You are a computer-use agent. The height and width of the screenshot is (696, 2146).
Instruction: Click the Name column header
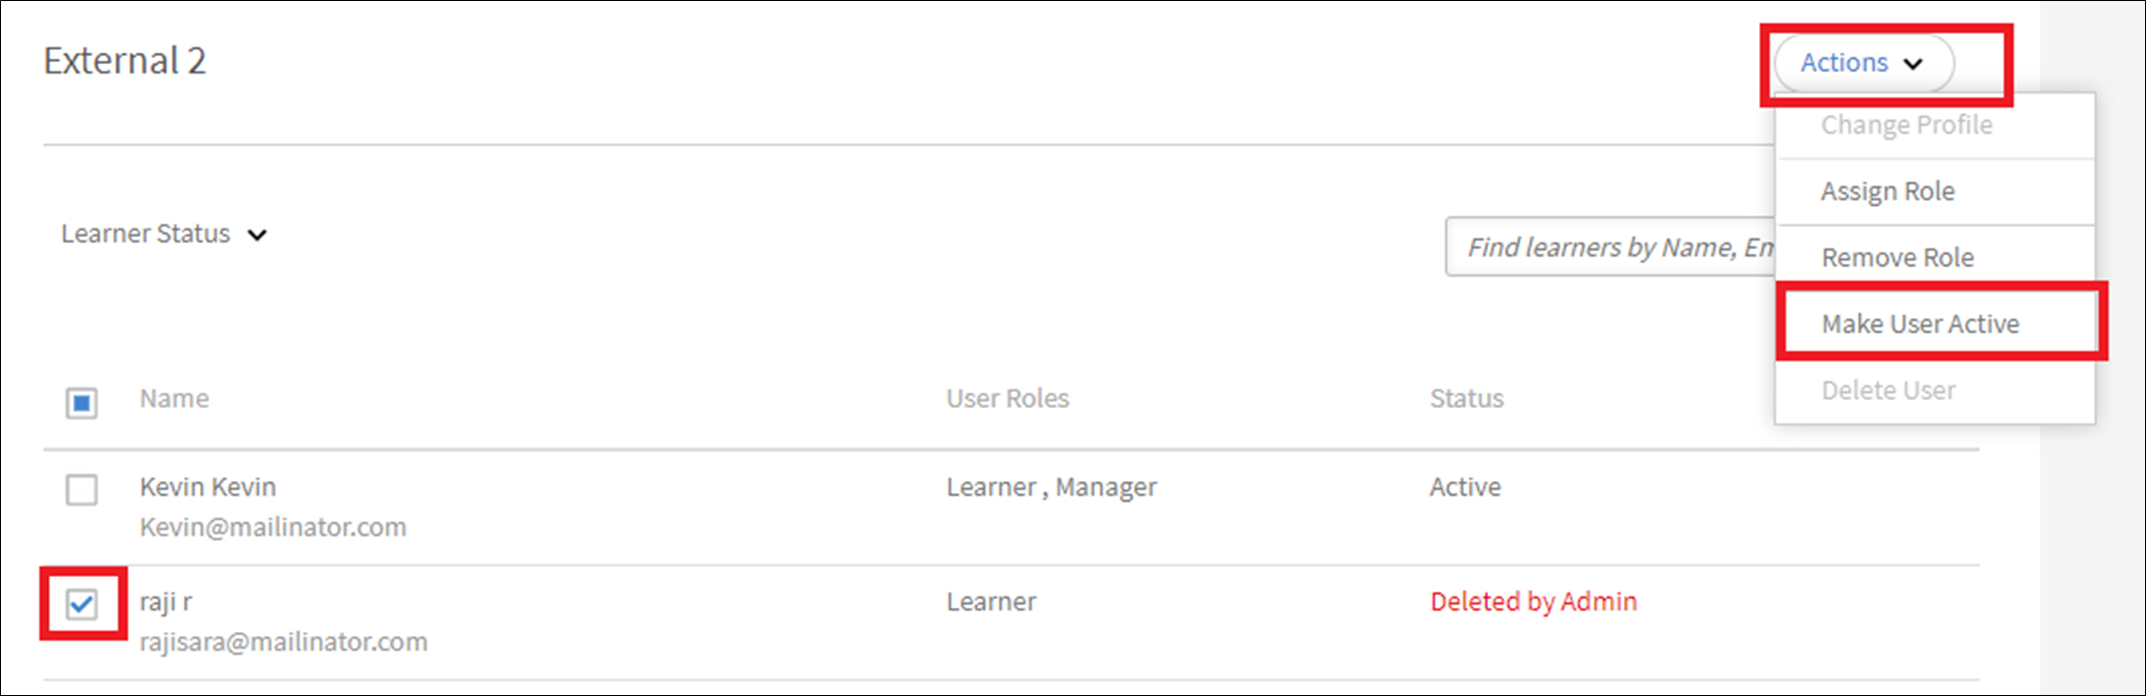click(x=174, y=399)
